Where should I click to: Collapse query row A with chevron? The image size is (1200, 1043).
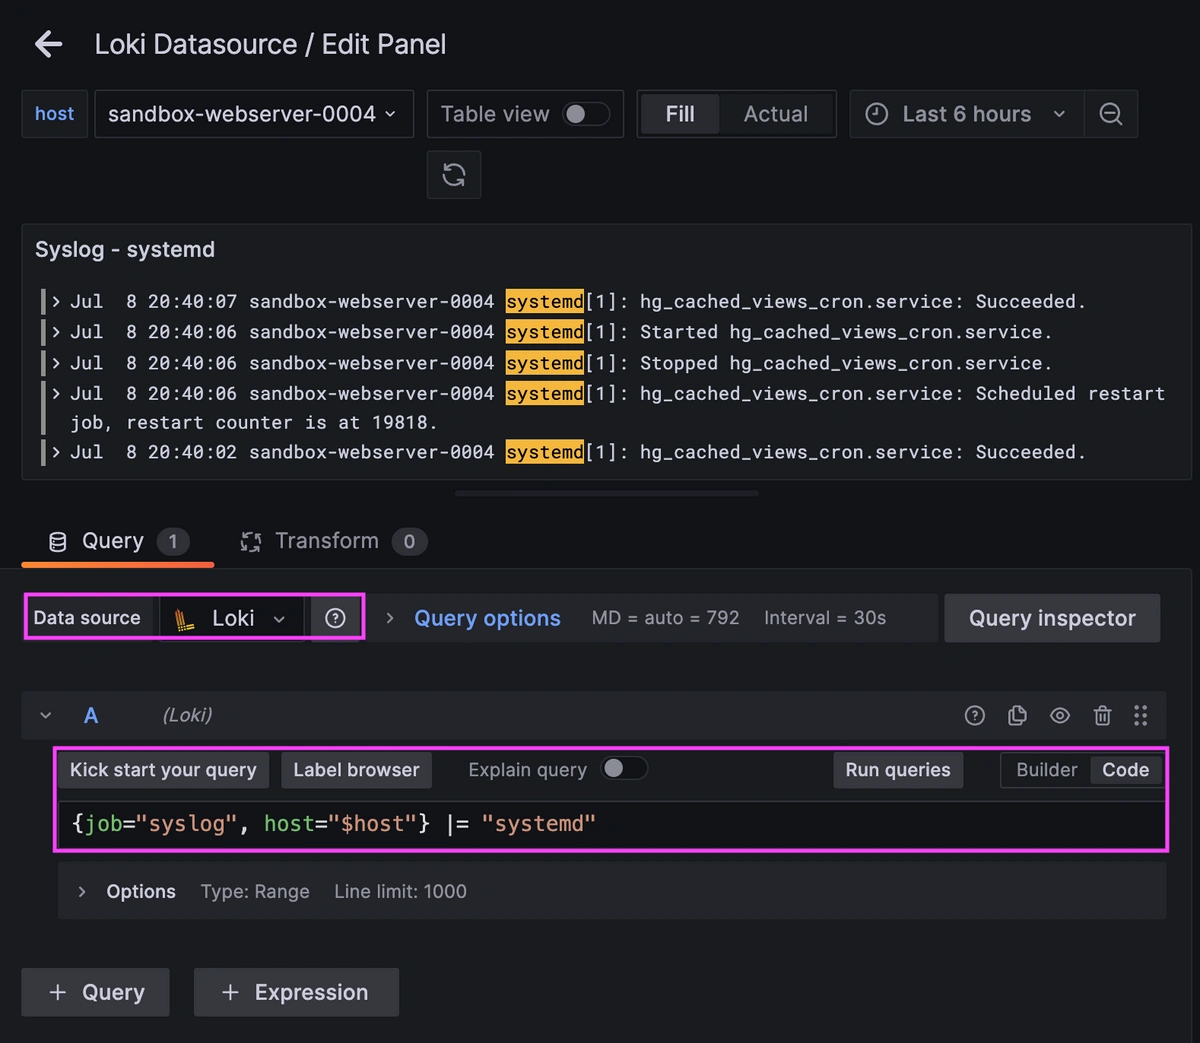click(x=46, y=715)
